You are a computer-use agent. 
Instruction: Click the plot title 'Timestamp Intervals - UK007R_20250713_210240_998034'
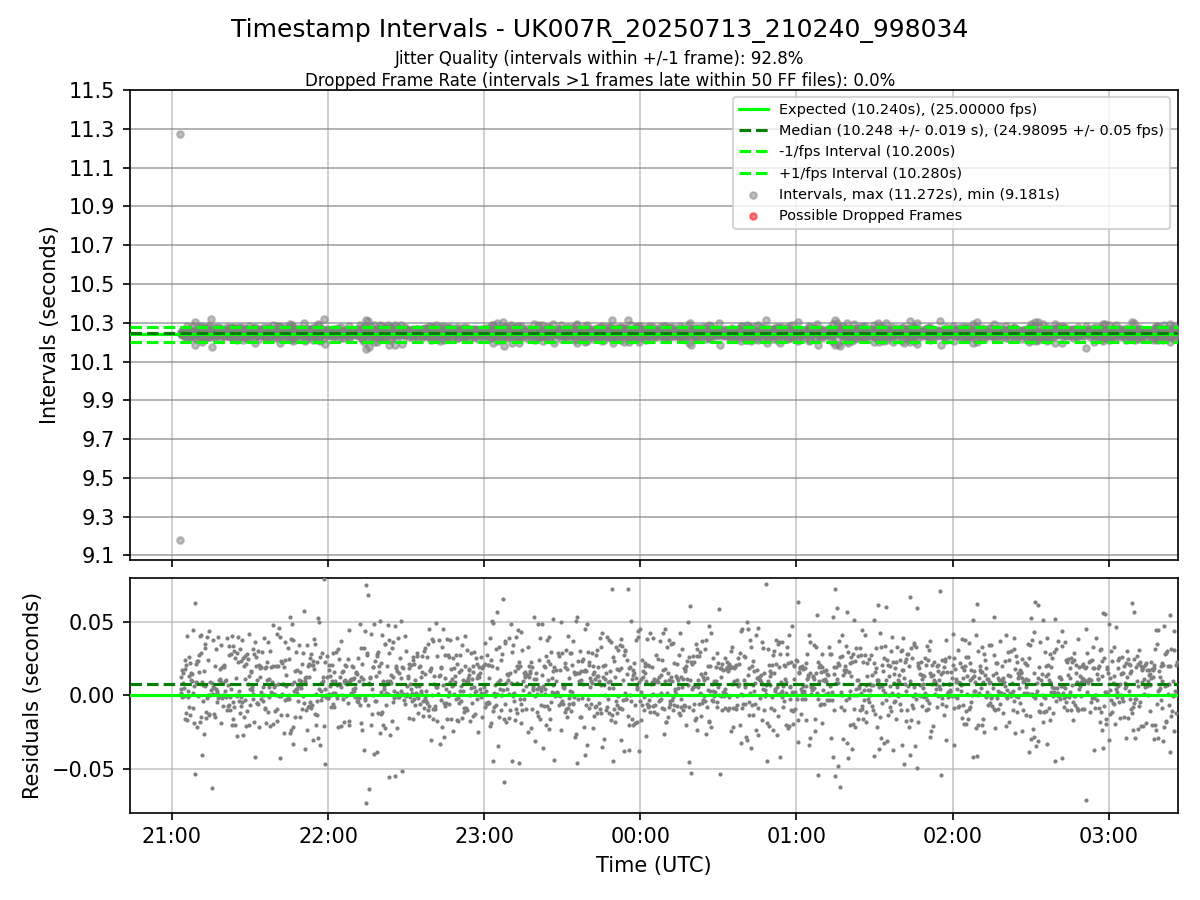599,29
